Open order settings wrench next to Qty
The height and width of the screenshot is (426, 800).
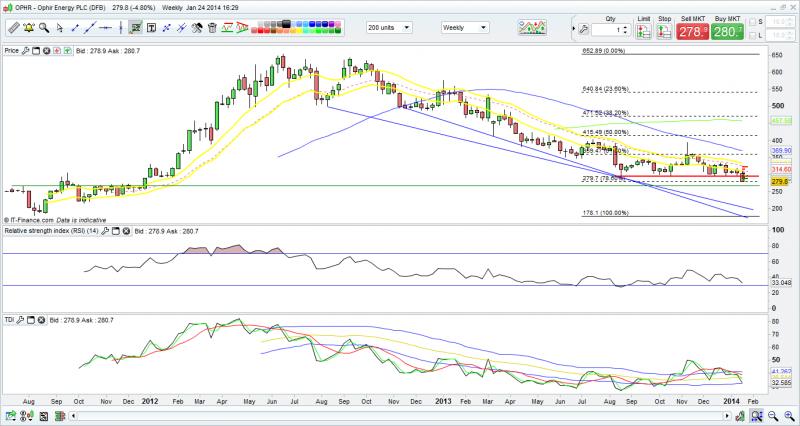pyautogui.click(x=583, y=30)
